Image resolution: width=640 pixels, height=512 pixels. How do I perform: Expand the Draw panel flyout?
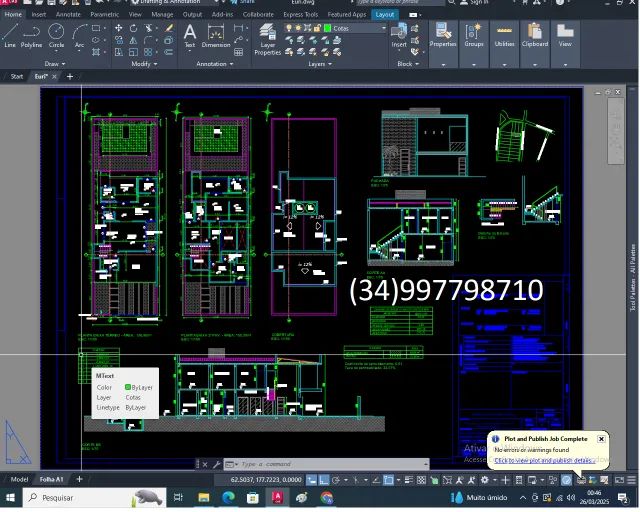tap(54, 64)
